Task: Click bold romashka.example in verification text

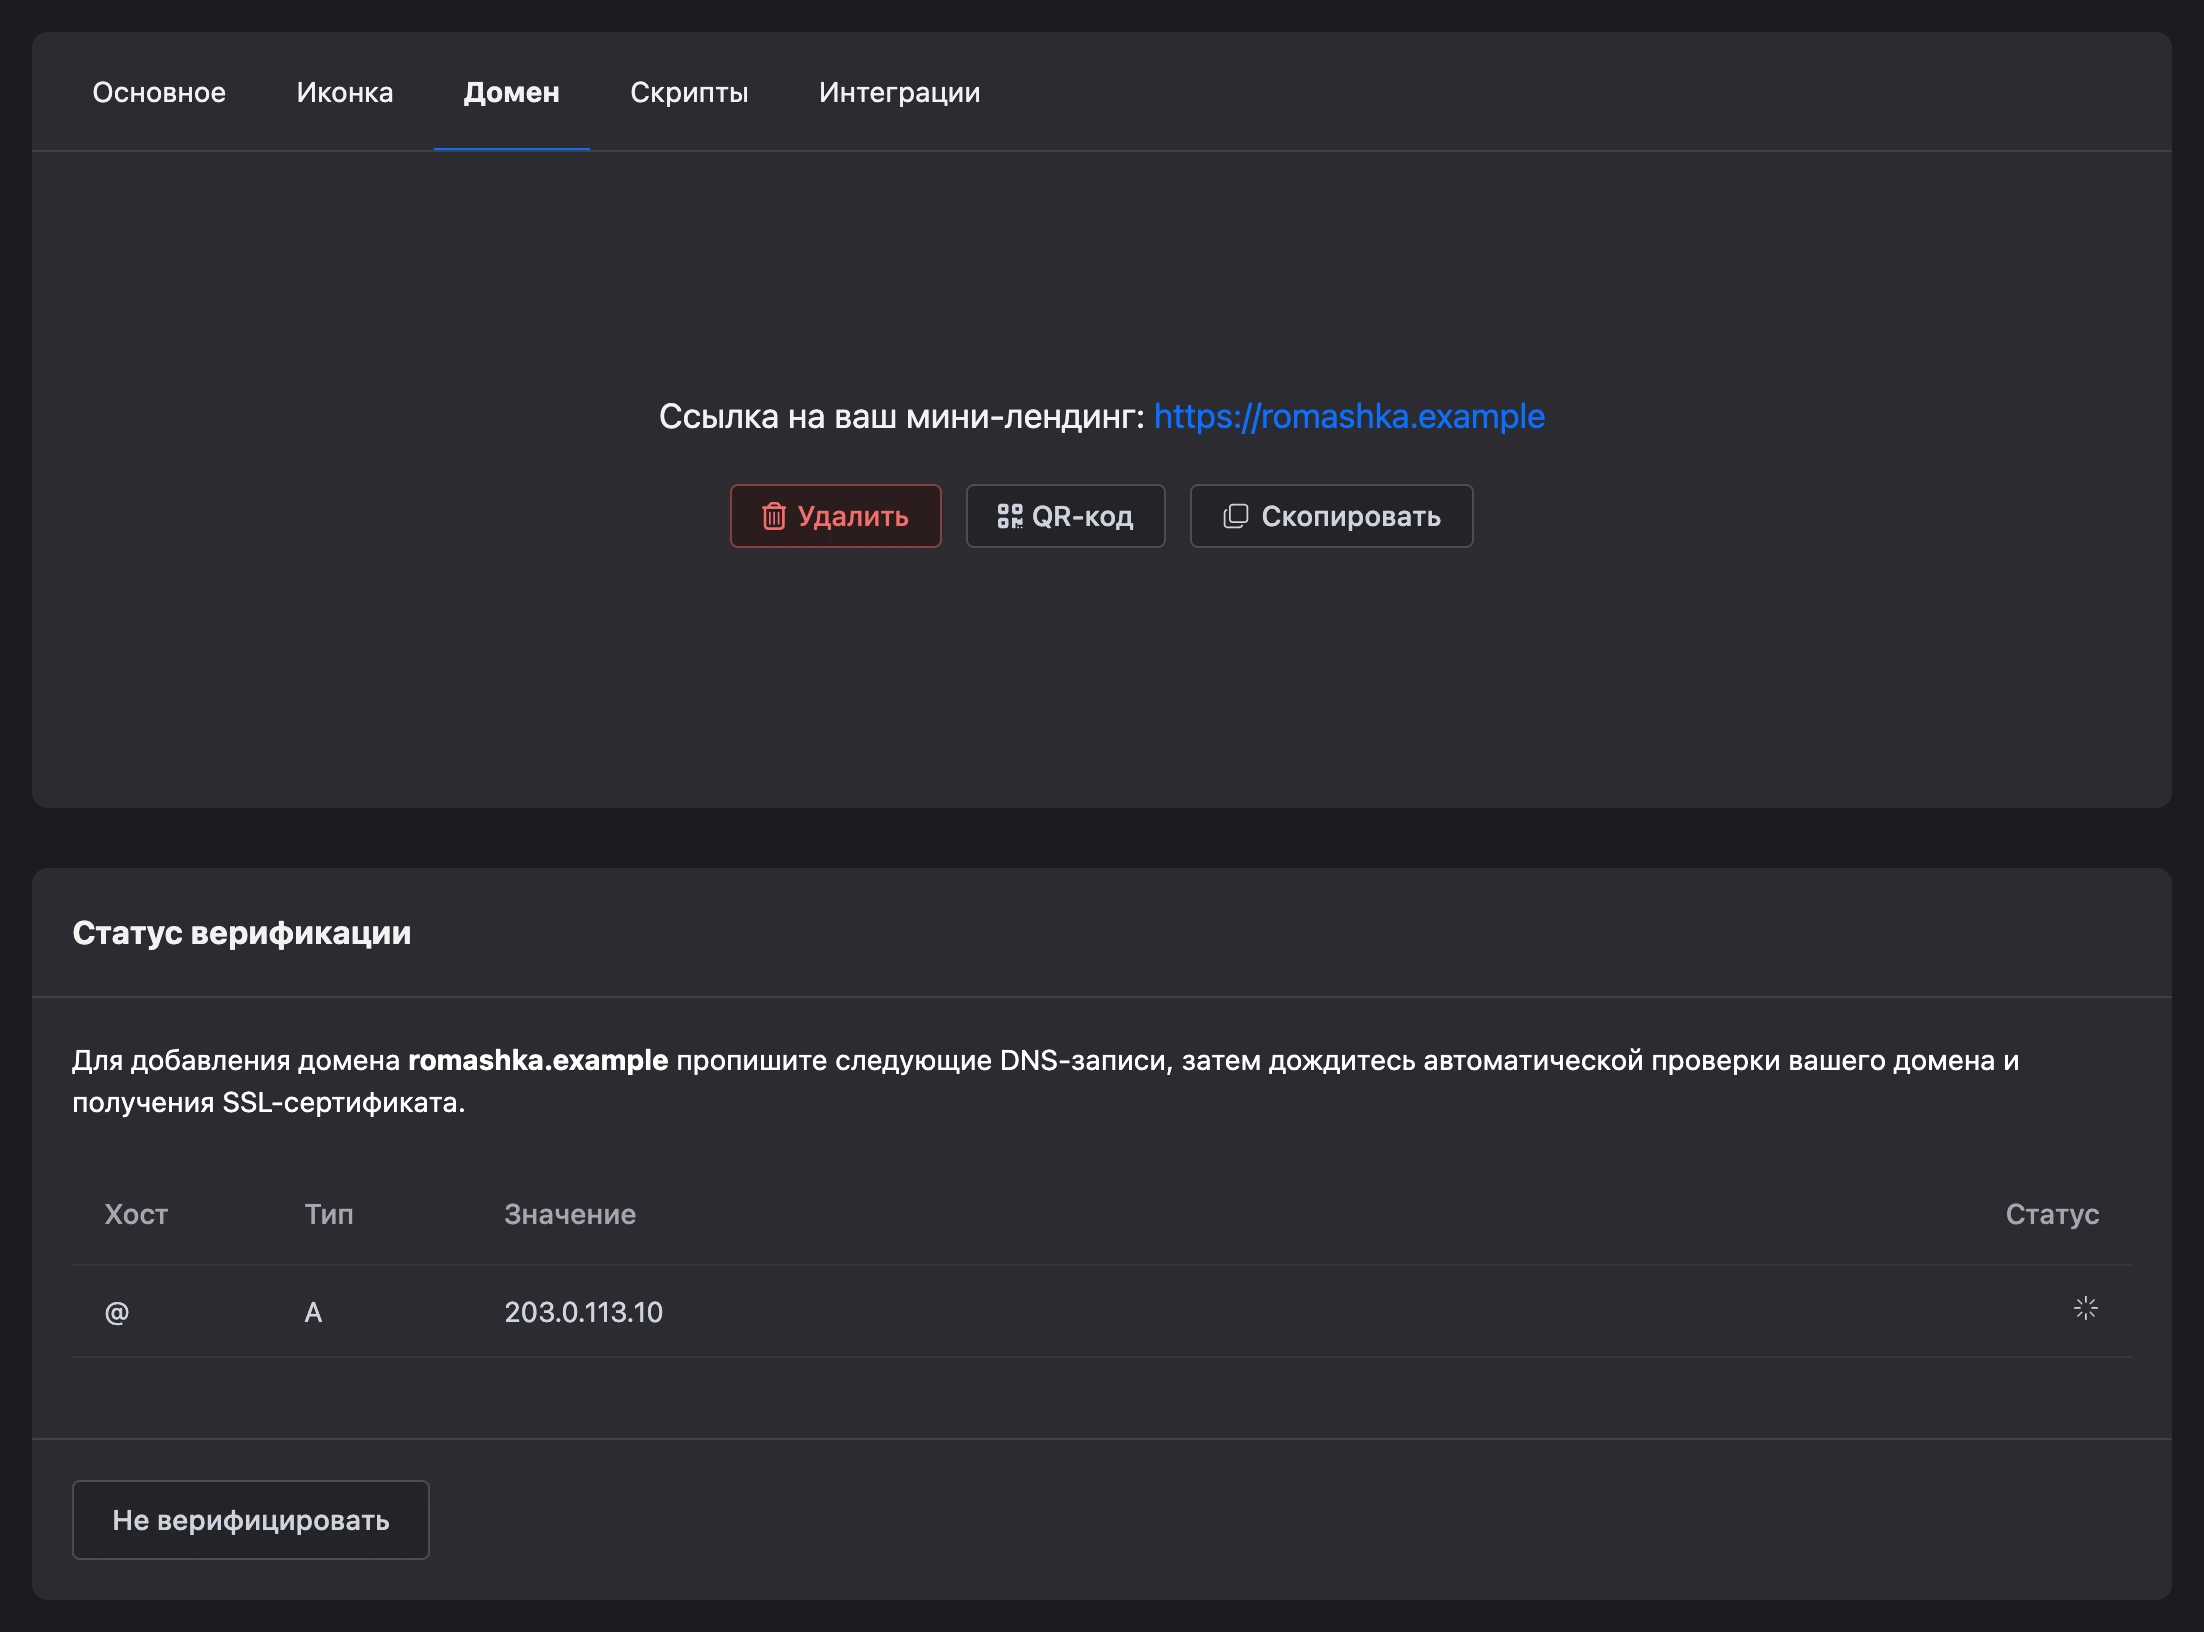Action: (538, 1060)
